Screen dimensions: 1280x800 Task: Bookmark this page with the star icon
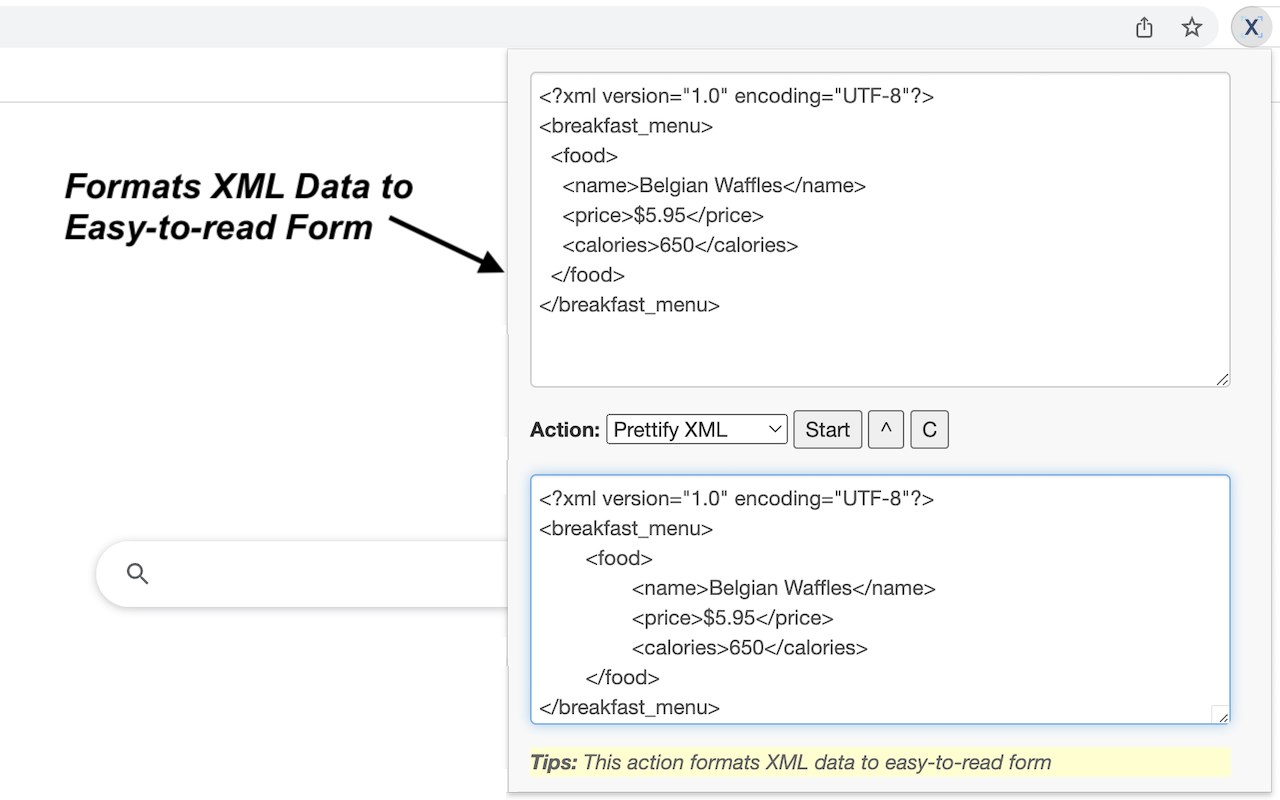(x=1191, y=28)
